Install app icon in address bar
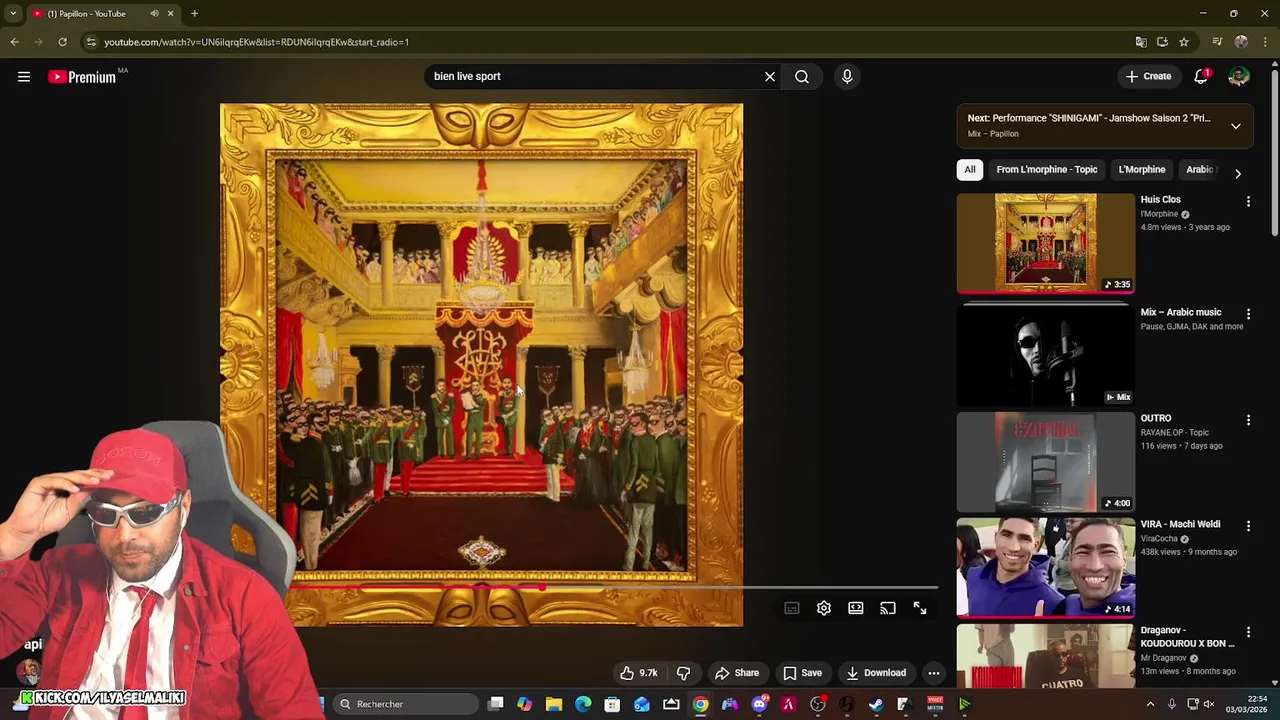Screen dimensions: 1280x720 (1162, 42)
